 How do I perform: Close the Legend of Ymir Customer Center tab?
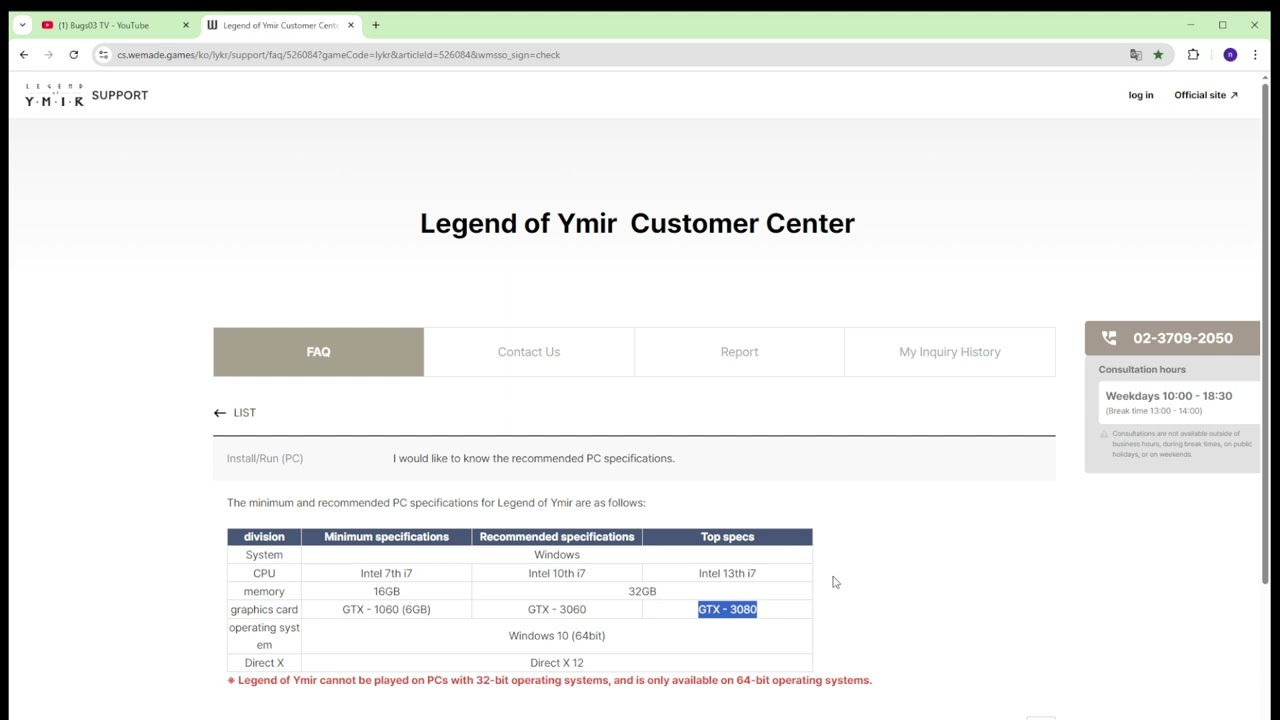[x=350, y=25]
